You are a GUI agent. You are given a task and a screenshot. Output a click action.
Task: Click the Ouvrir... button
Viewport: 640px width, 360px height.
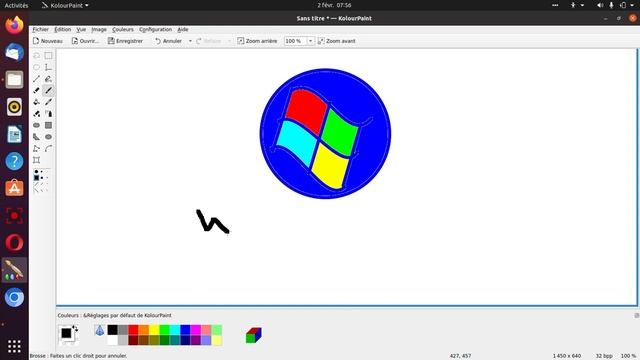85,41
